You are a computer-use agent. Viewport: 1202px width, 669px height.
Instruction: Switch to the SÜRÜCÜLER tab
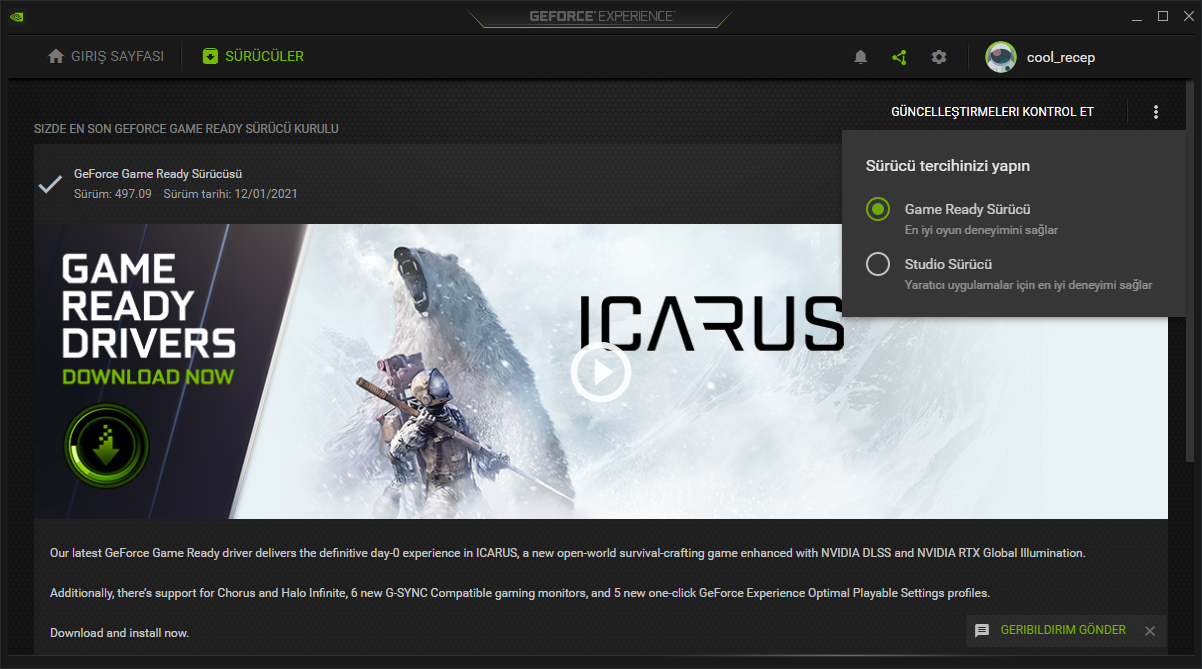tap(253, 56)
